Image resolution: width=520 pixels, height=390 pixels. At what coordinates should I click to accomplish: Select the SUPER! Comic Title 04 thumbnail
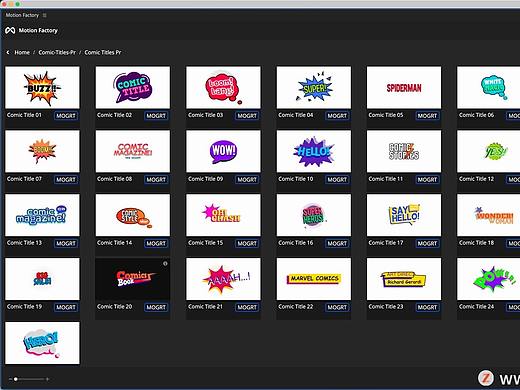314,87
